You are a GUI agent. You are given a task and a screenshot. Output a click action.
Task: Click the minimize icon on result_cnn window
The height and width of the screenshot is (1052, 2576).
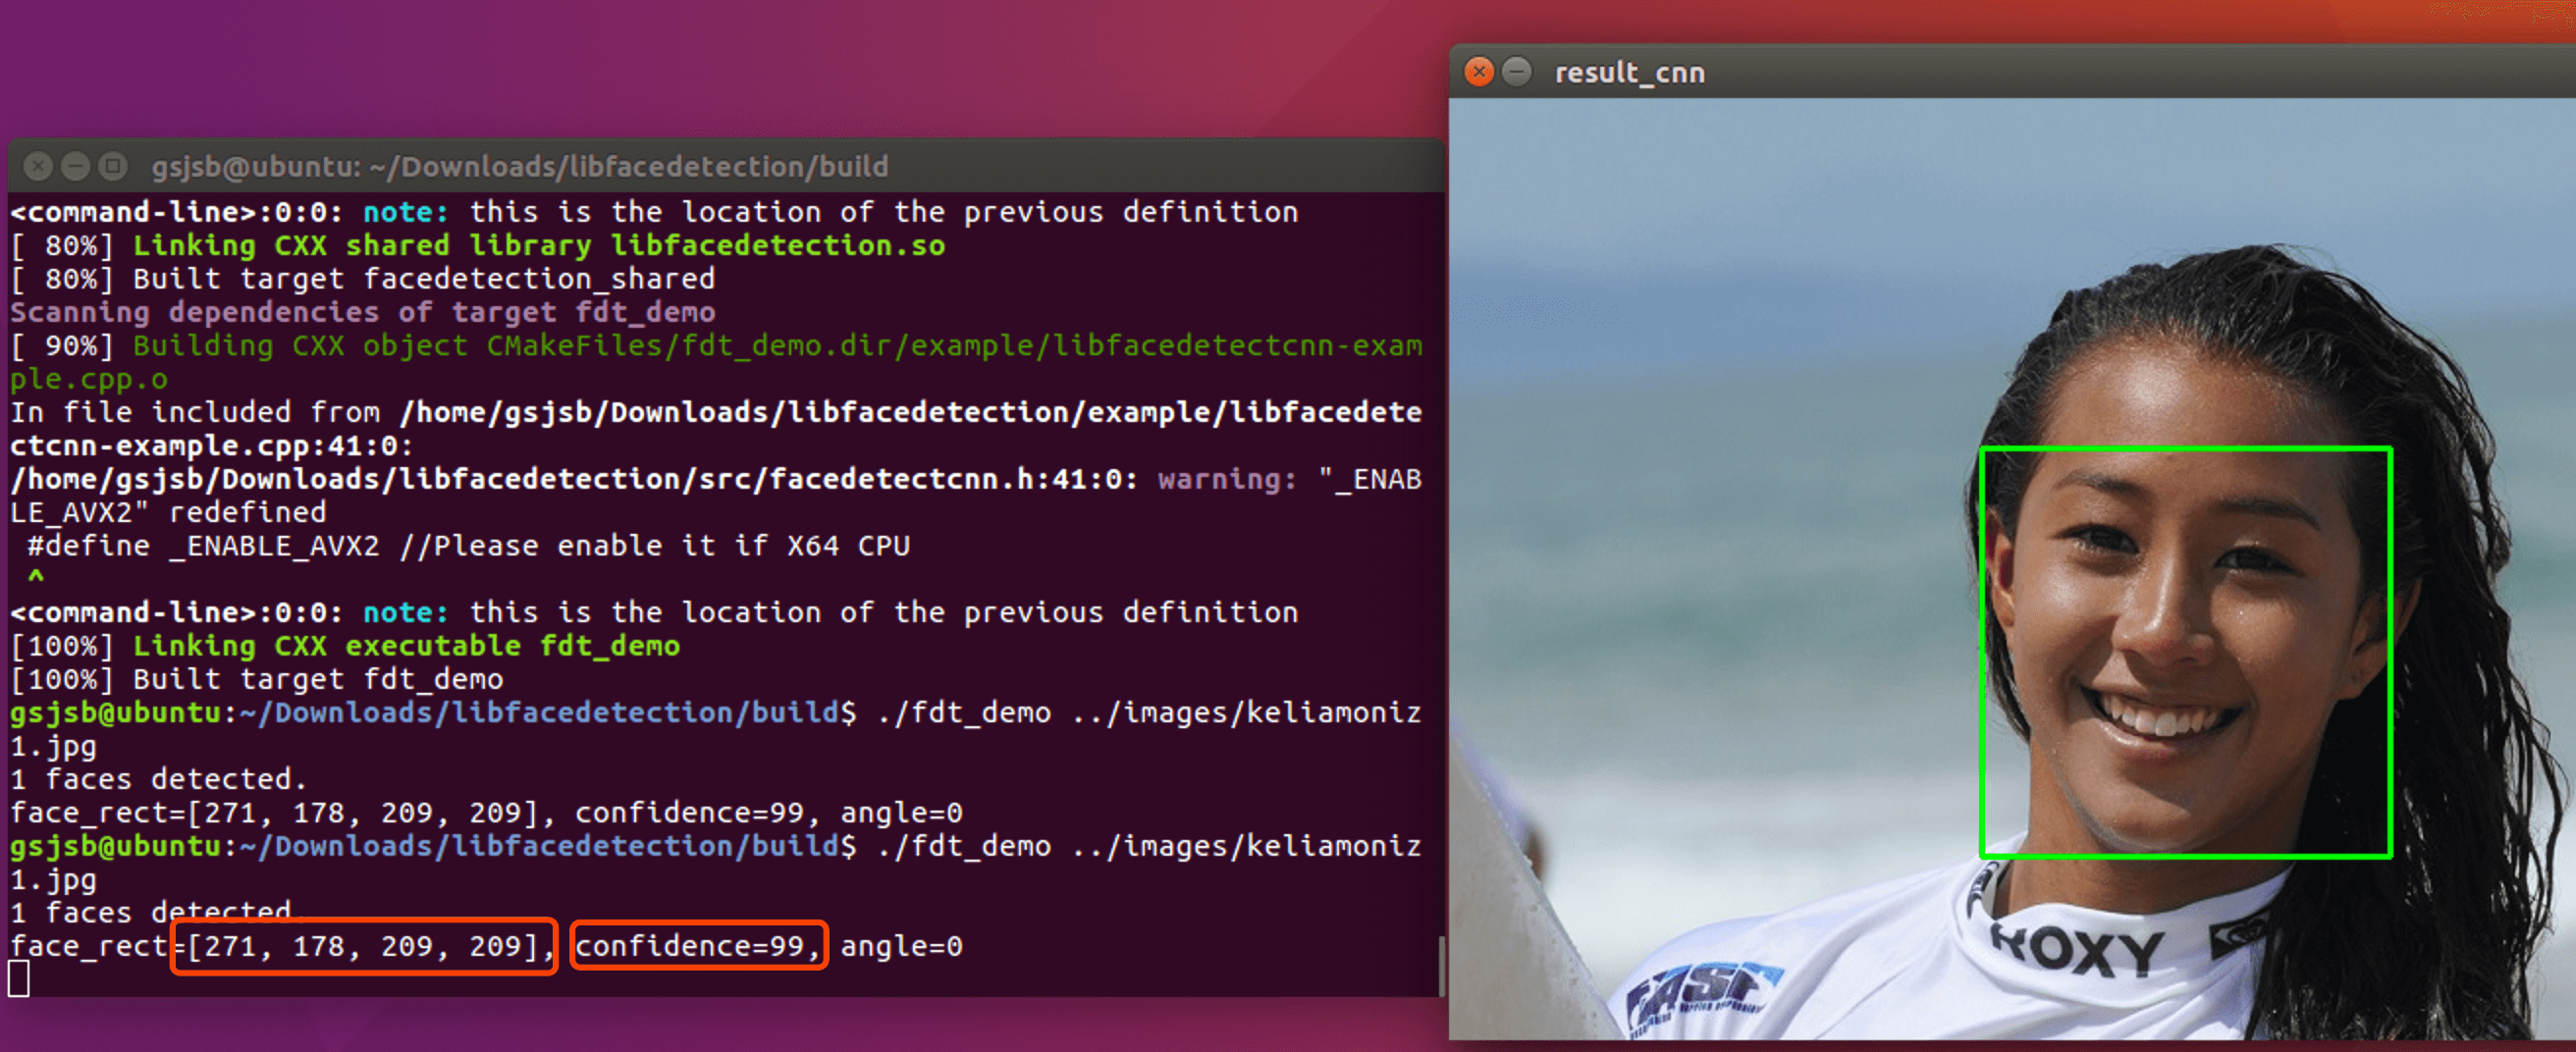click(x=1518, y=72)
